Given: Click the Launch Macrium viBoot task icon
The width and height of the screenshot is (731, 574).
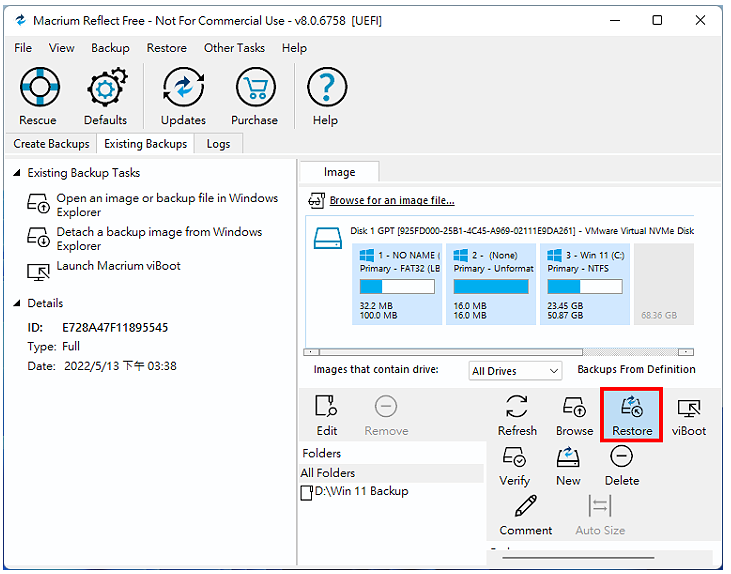Looking at the screenshot, I should click(38, 271).
